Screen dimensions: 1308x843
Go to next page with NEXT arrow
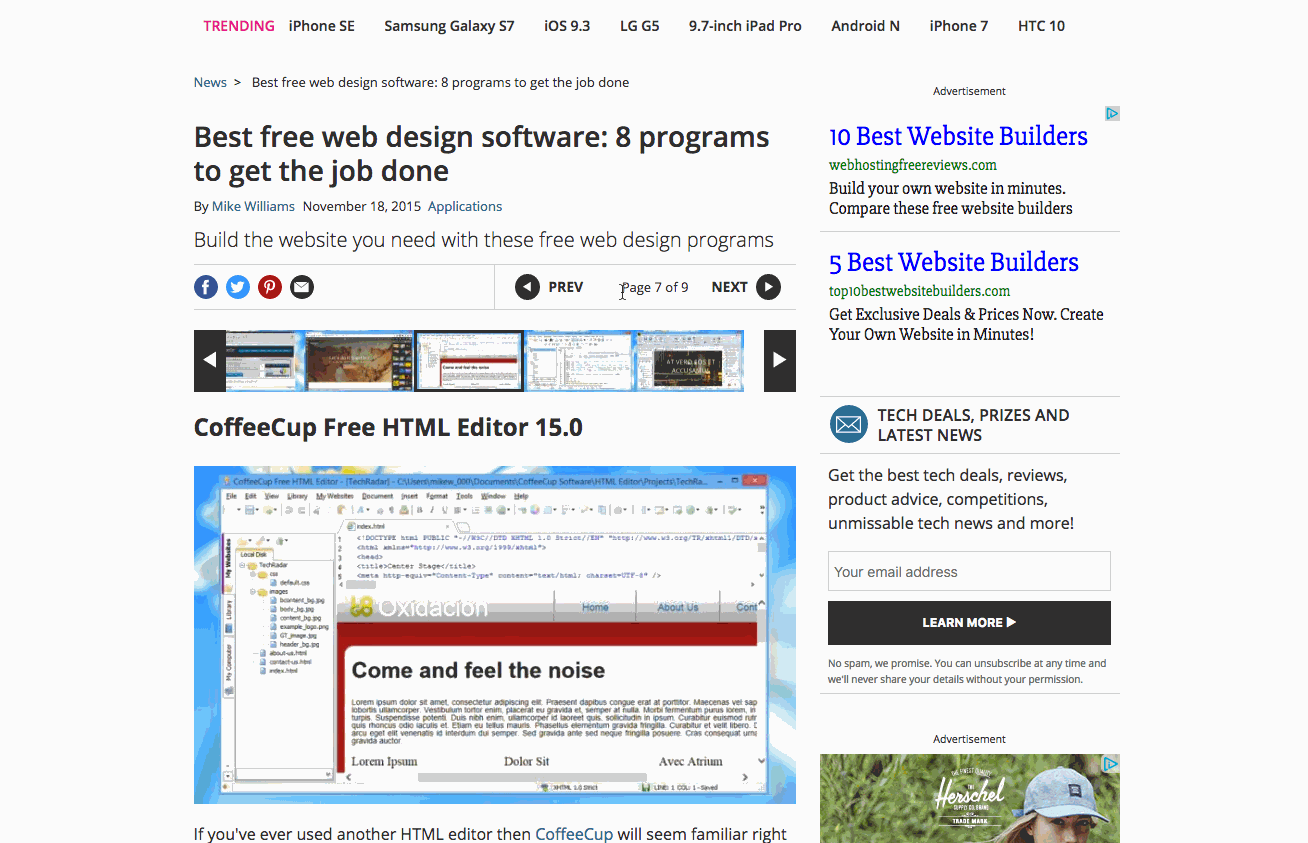click(x=768, y=287)
